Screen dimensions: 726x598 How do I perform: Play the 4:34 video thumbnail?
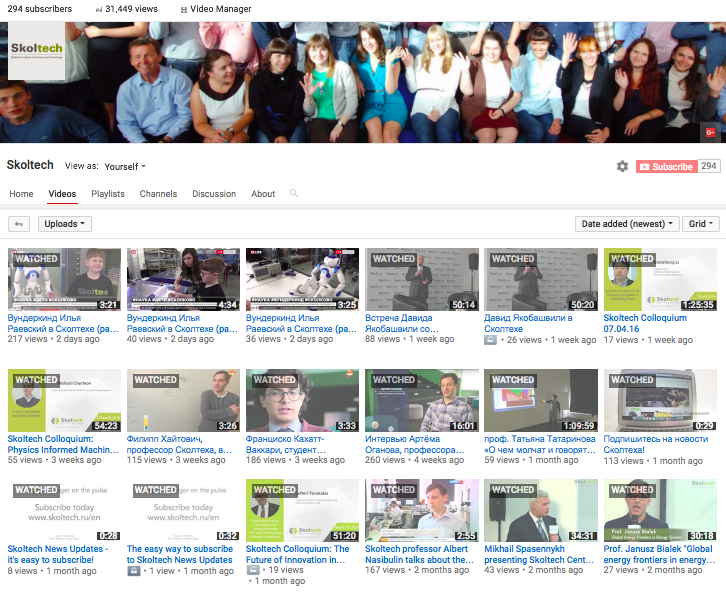pyautogui.click(x=183, y=279)
